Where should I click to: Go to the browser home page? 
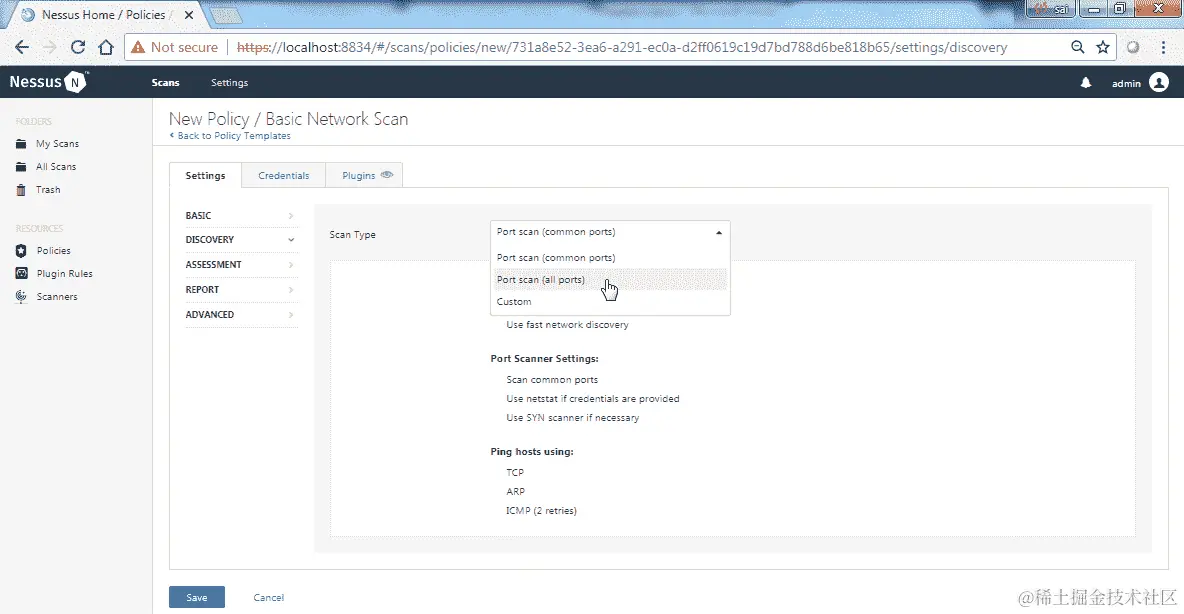(x=106, y=47)
